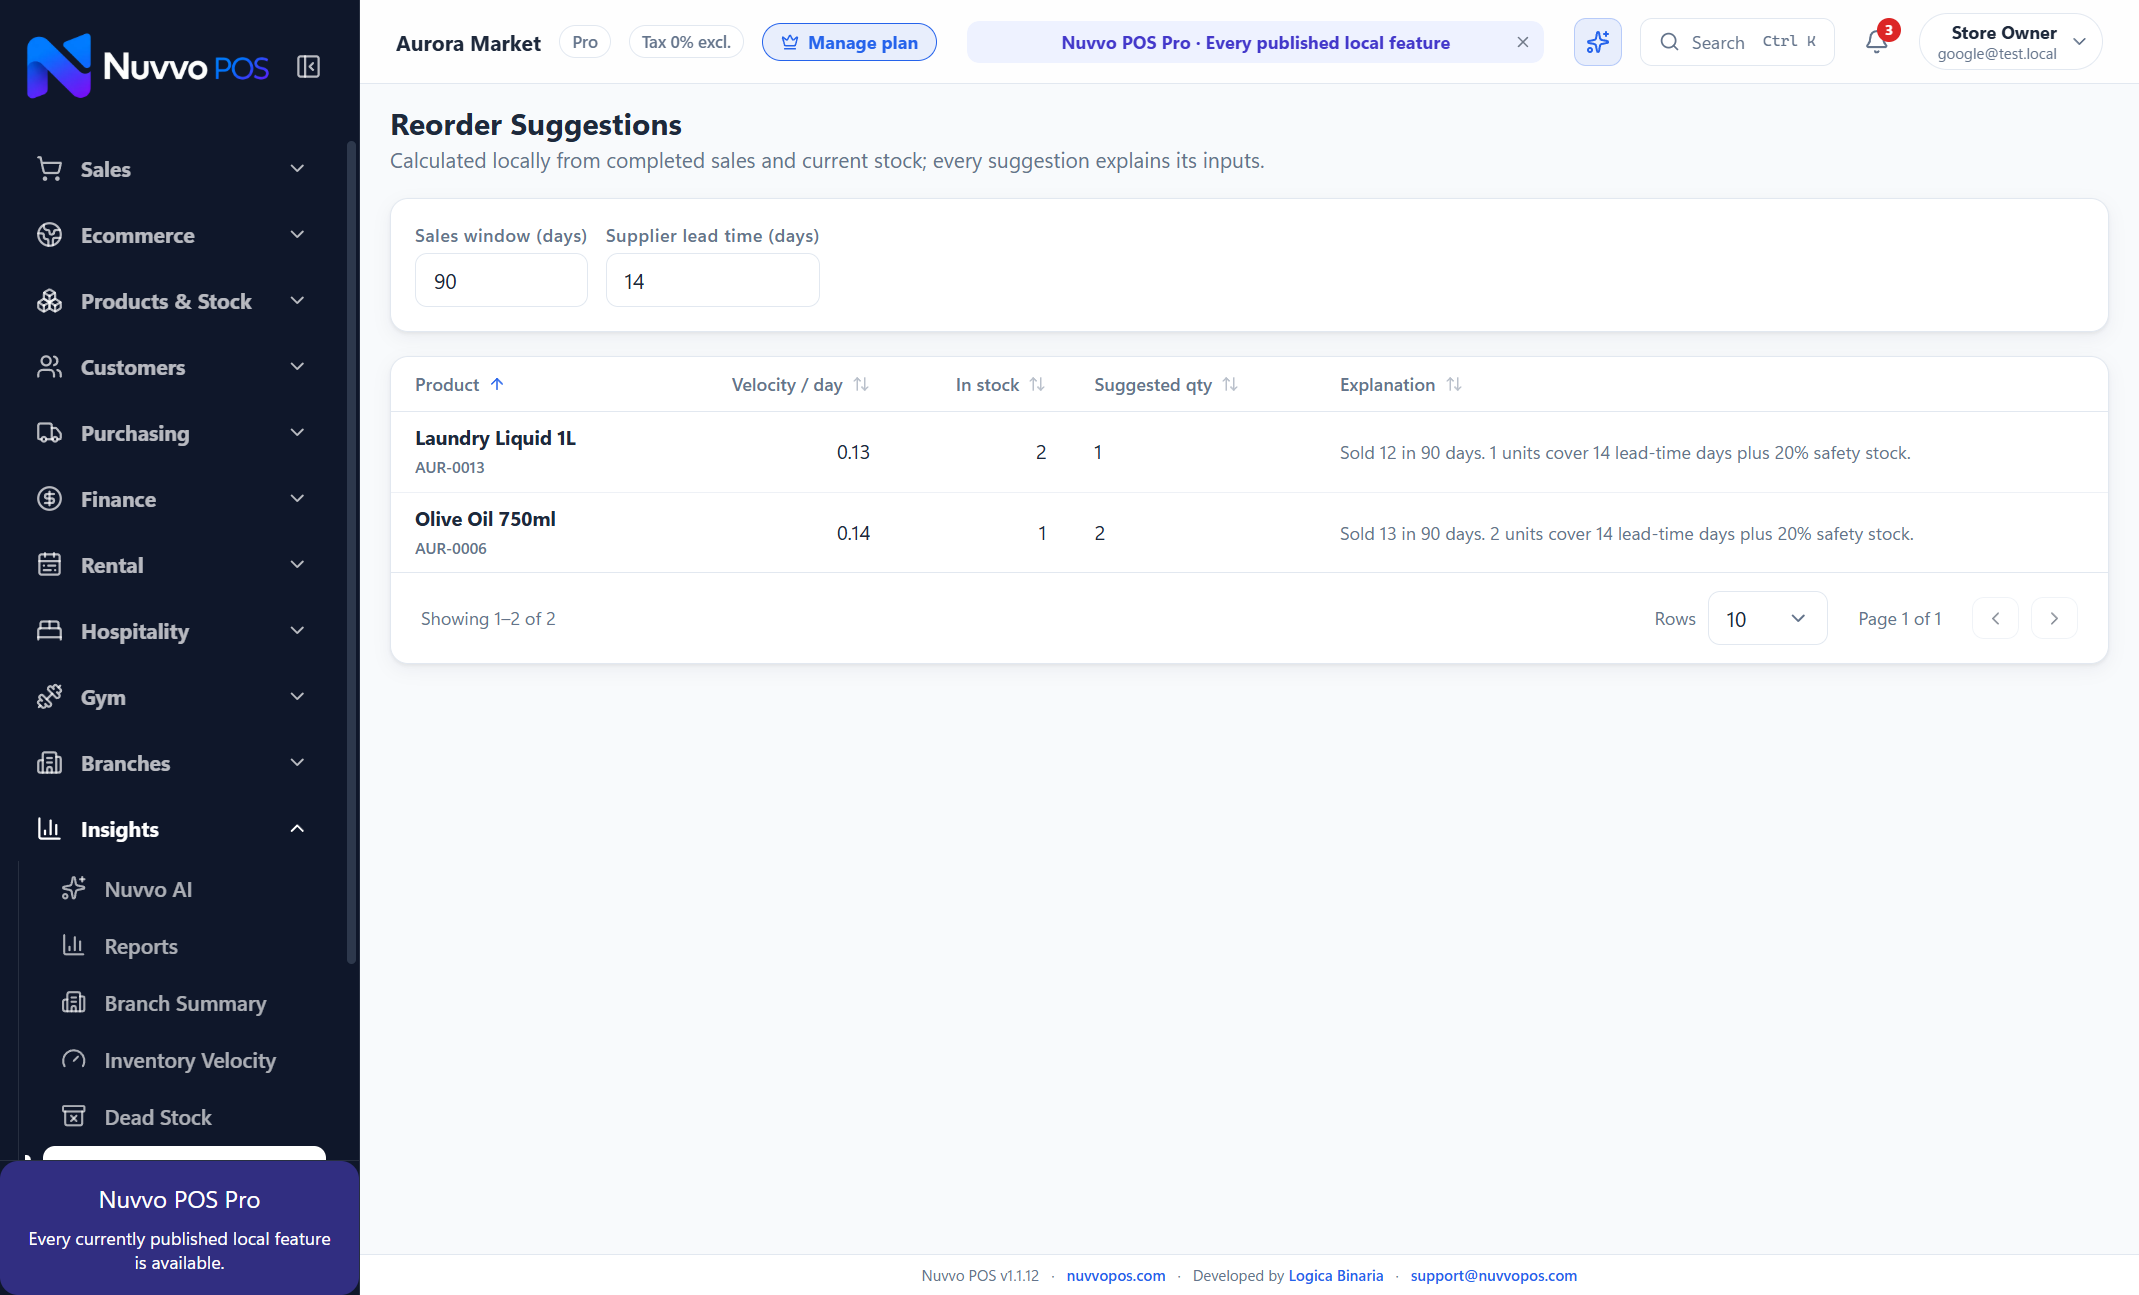Go to next page of suggestions
2139x1295 pixels.
pos(2054,618)
